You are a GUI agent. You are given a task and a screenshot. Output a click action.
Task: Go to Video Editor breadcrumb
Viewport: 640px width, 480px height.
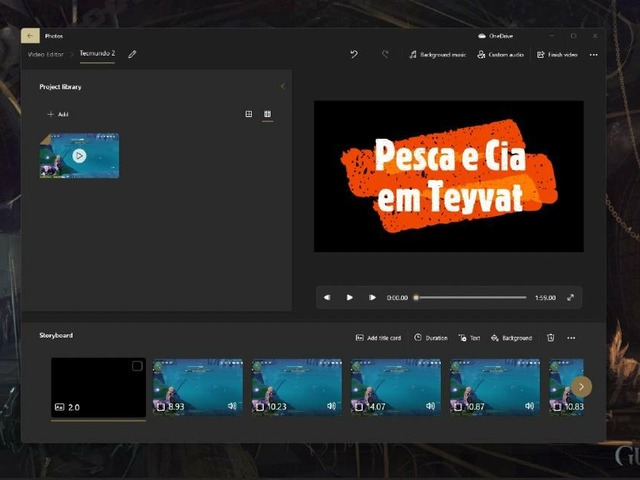[47, 54]
